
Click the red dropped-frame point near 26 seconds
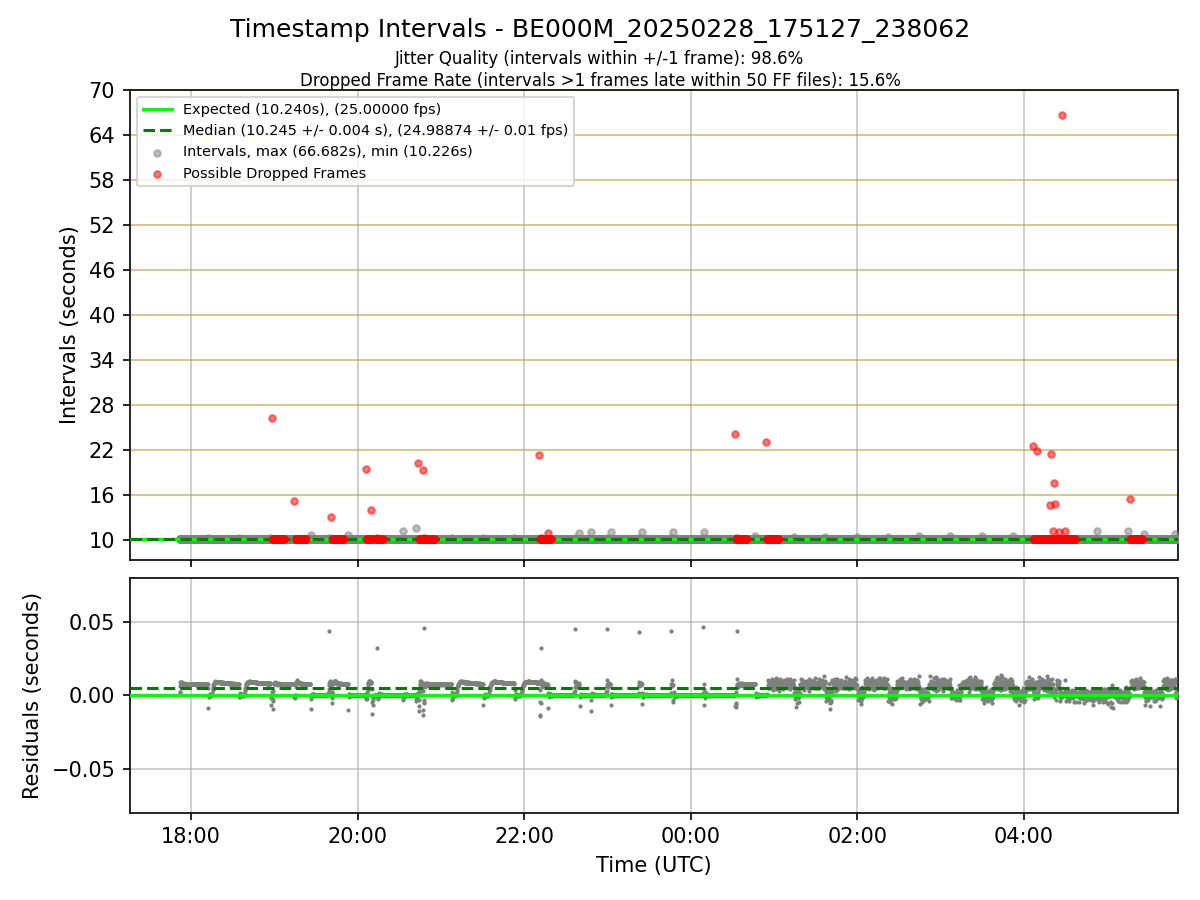(272, 418)
